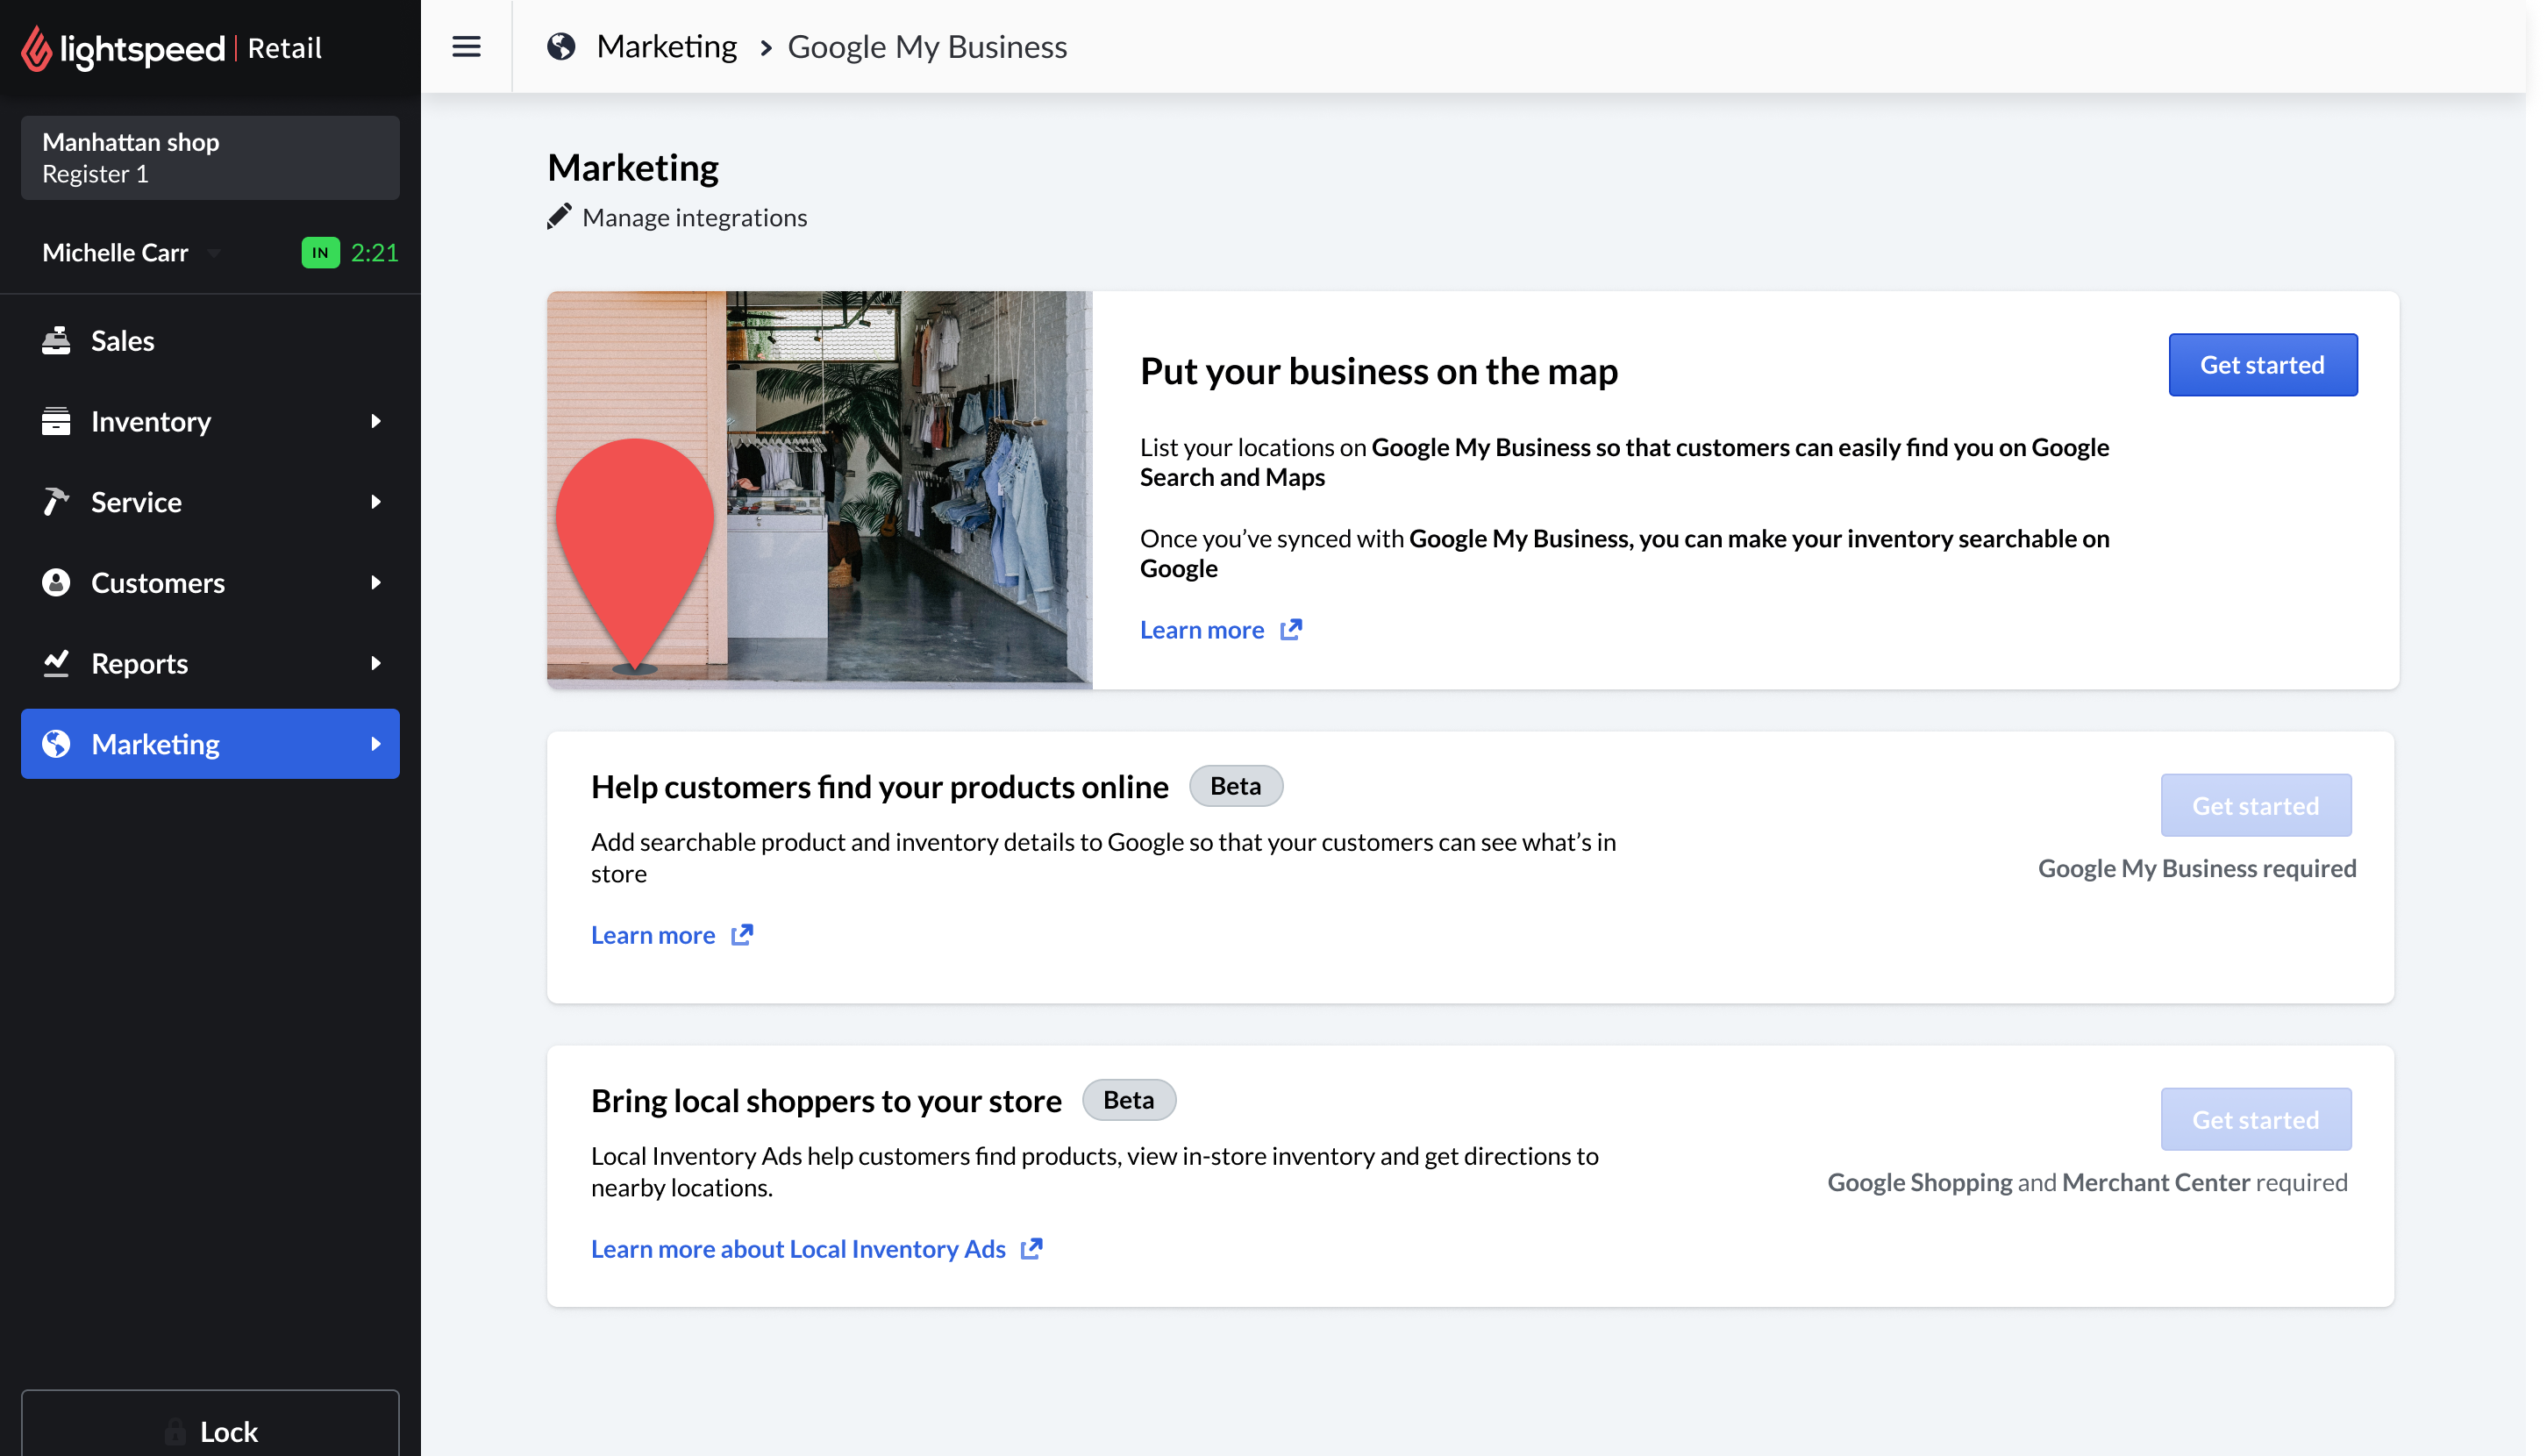2547x1456 pixels.
Task: Expand the Inventory submenu arrow
Action: click(x=376, y=421)
